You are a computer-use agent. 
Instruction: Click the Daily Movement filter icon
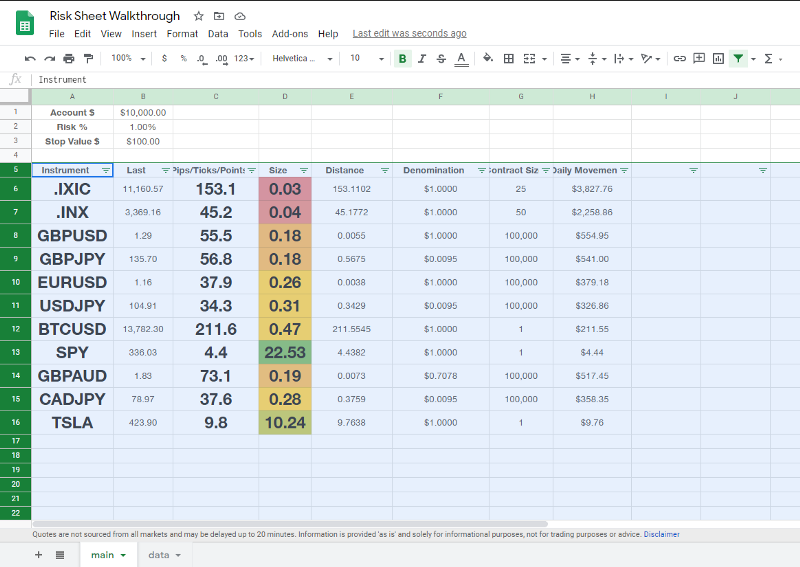click(x=624, y=170)
